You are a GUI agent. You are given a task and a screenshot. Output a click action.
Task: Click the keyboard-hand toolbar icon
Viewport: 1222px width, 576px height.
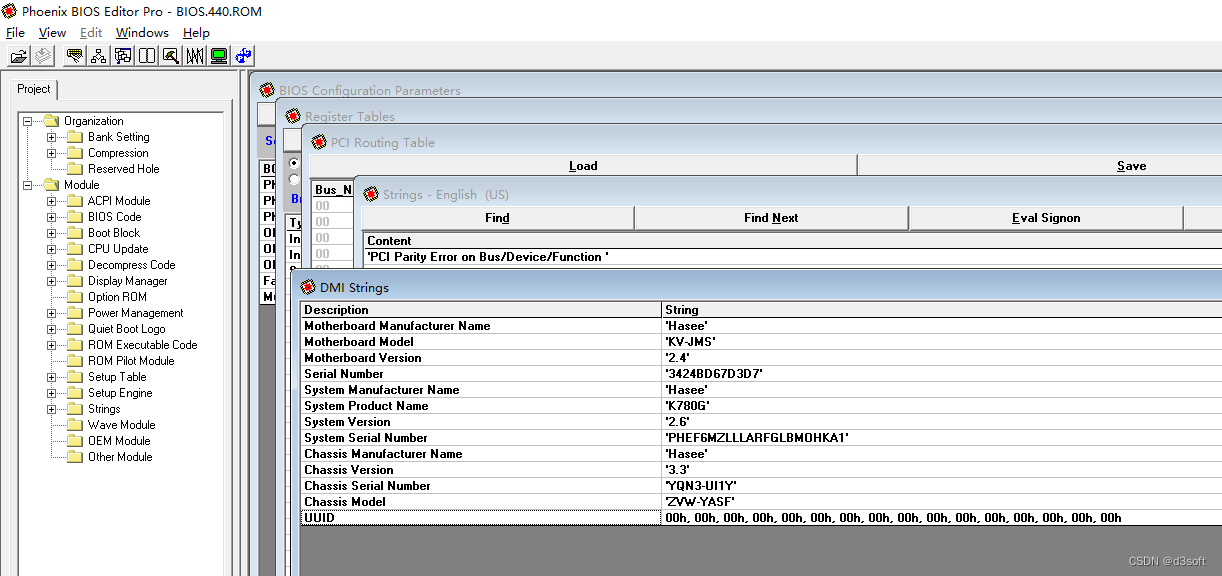[x=74, y=56]
